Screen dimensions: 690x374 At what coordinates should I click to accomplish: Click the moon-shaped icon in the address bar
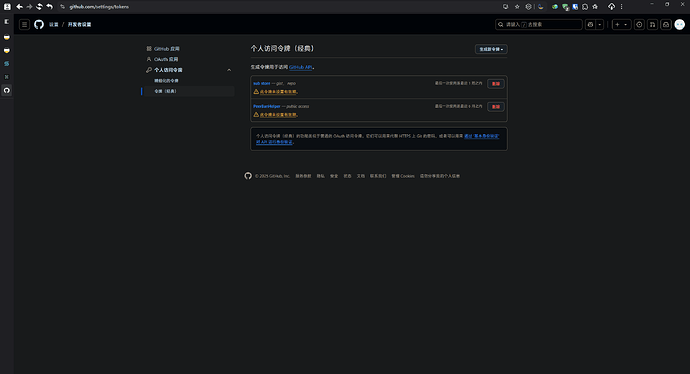(541, 7)
